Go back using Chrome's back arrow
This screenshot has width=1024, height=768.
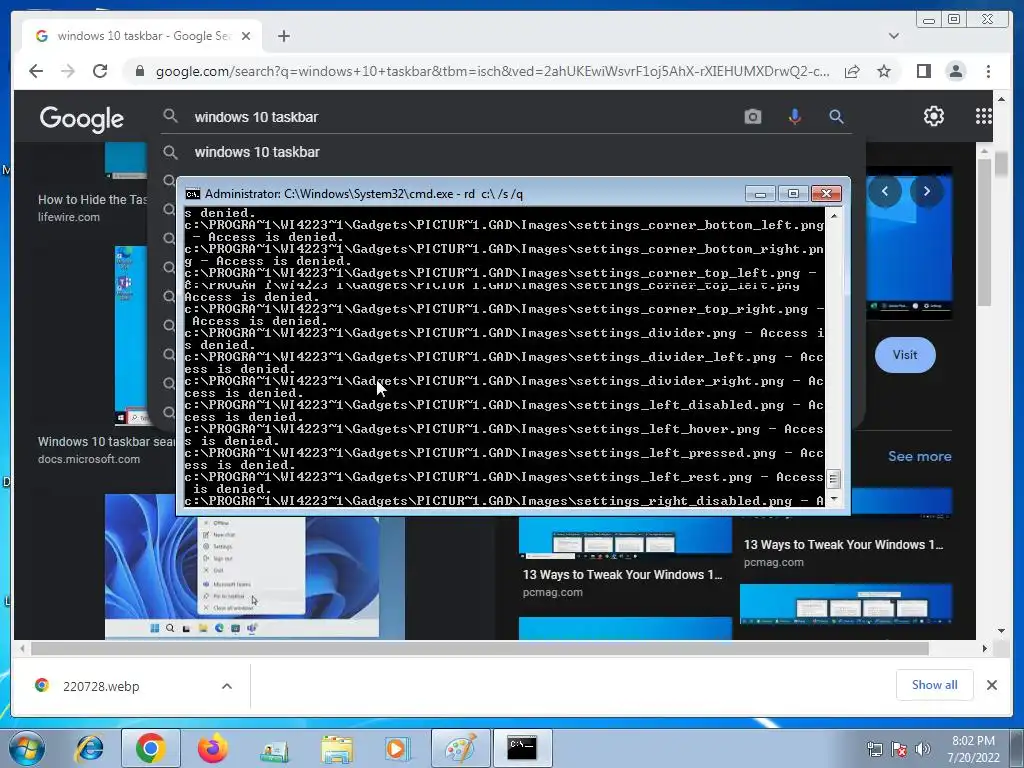pos(36,71)
